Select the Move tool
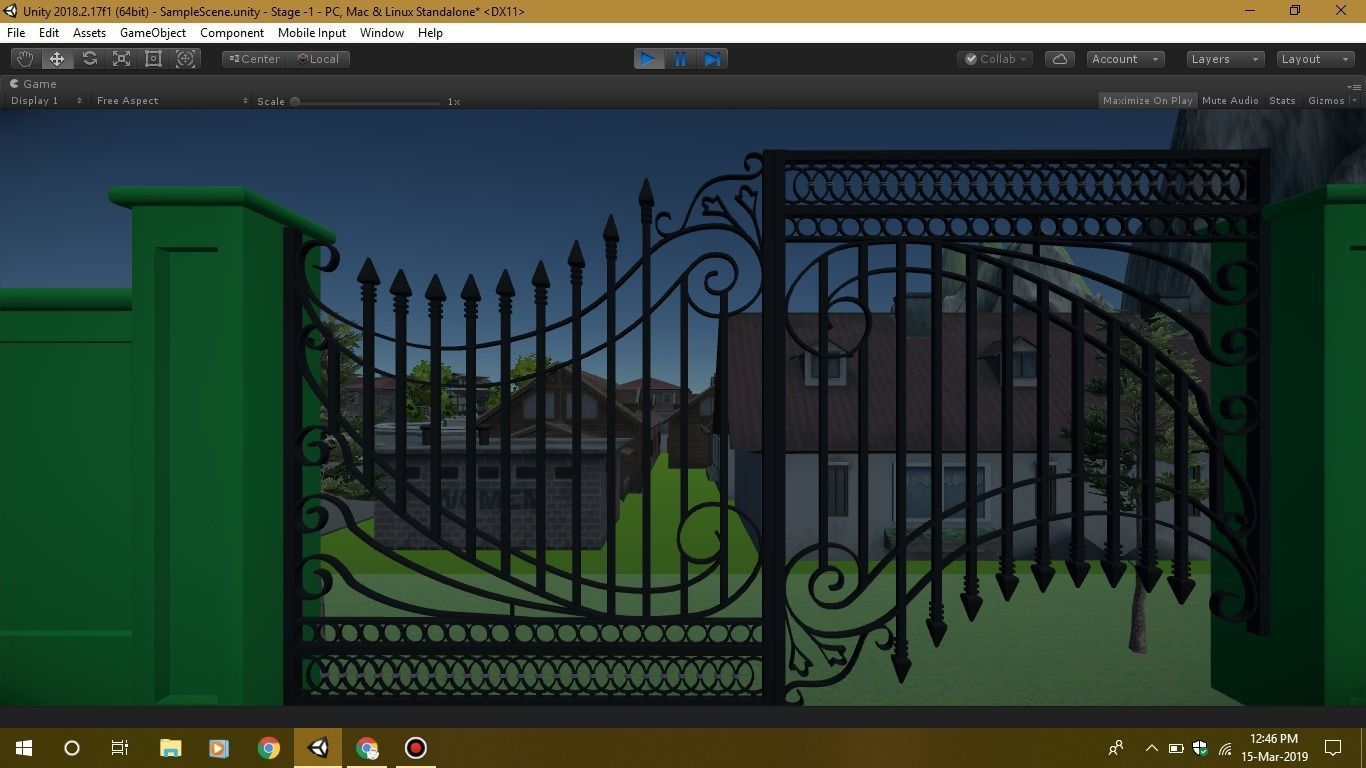This screenshot has height=768, width=1366. tap(57, 59)
